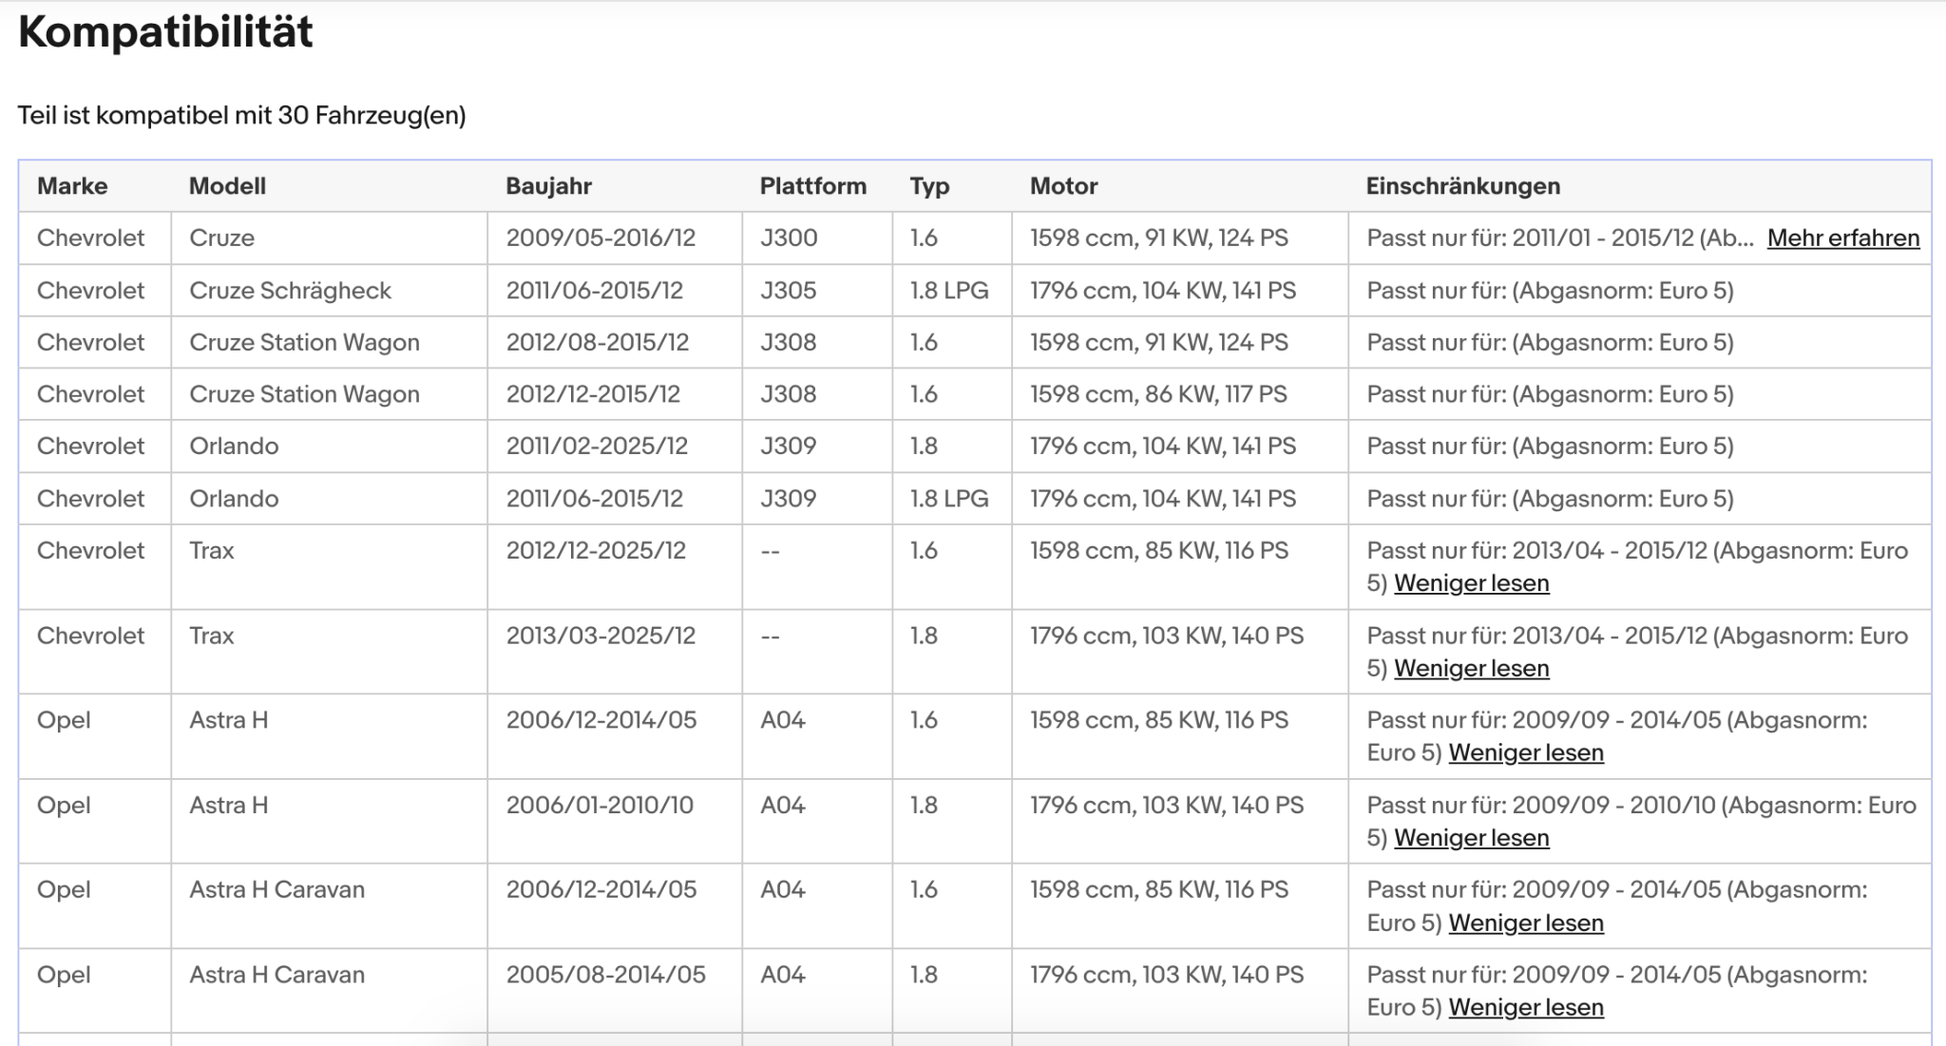Collapse restriction text for Trax 1.8 row
The image size is (1946, 1046).
1471,668
